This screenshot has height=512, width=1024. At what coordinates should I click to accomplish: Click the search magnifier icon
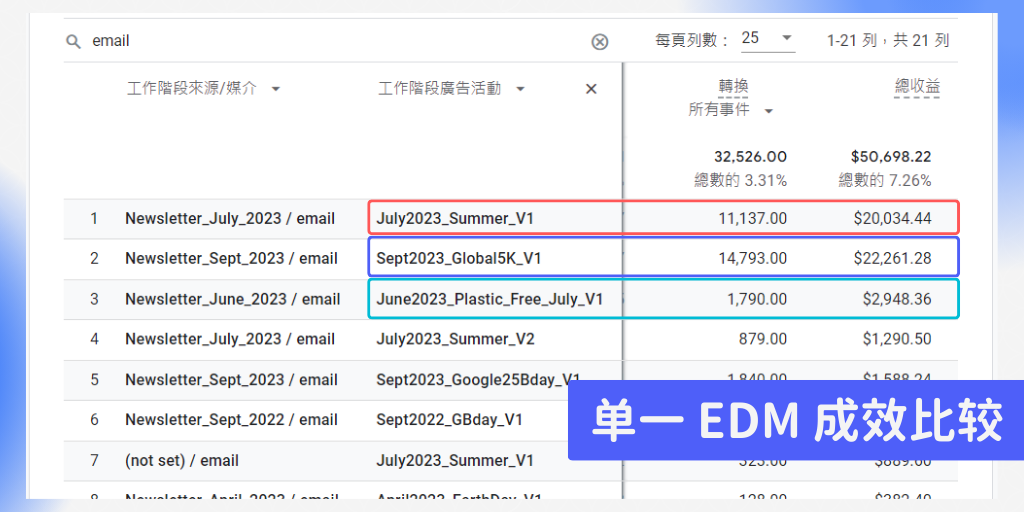click(x=73, y=41)
